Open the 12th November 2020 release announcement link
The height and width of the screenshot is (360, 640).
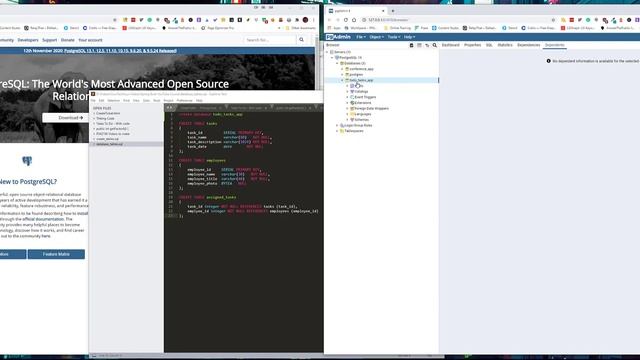[120, 51]
